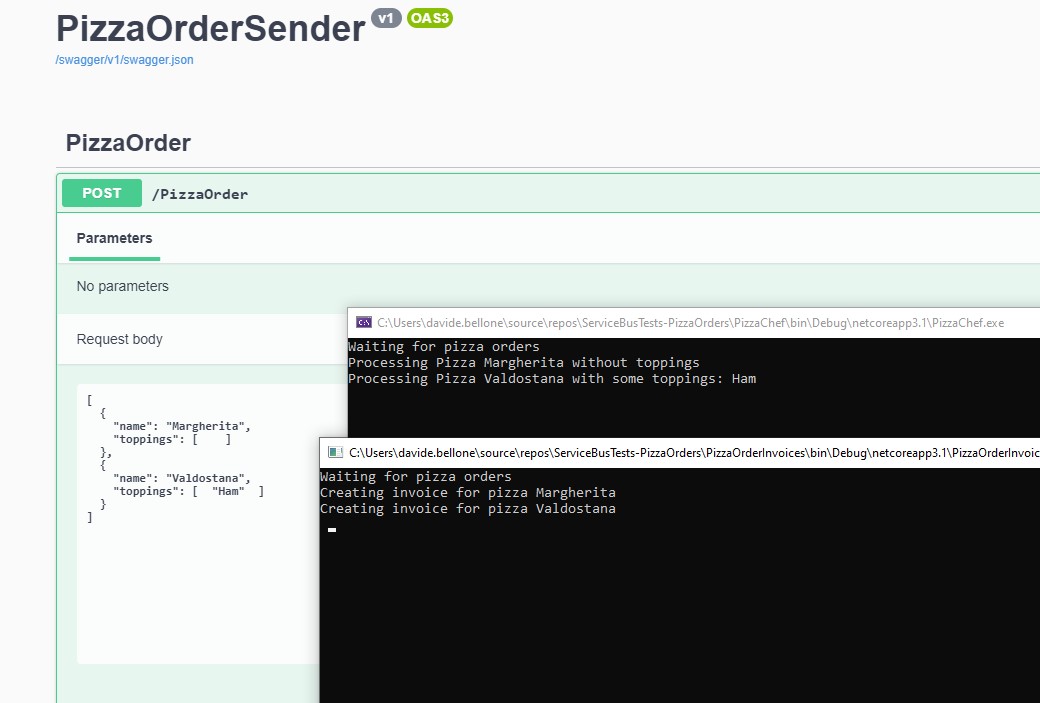1040x703 pixels.
Task: Expand the /PizzaOrder endpoint path
Action: click(x=200, y=194)
